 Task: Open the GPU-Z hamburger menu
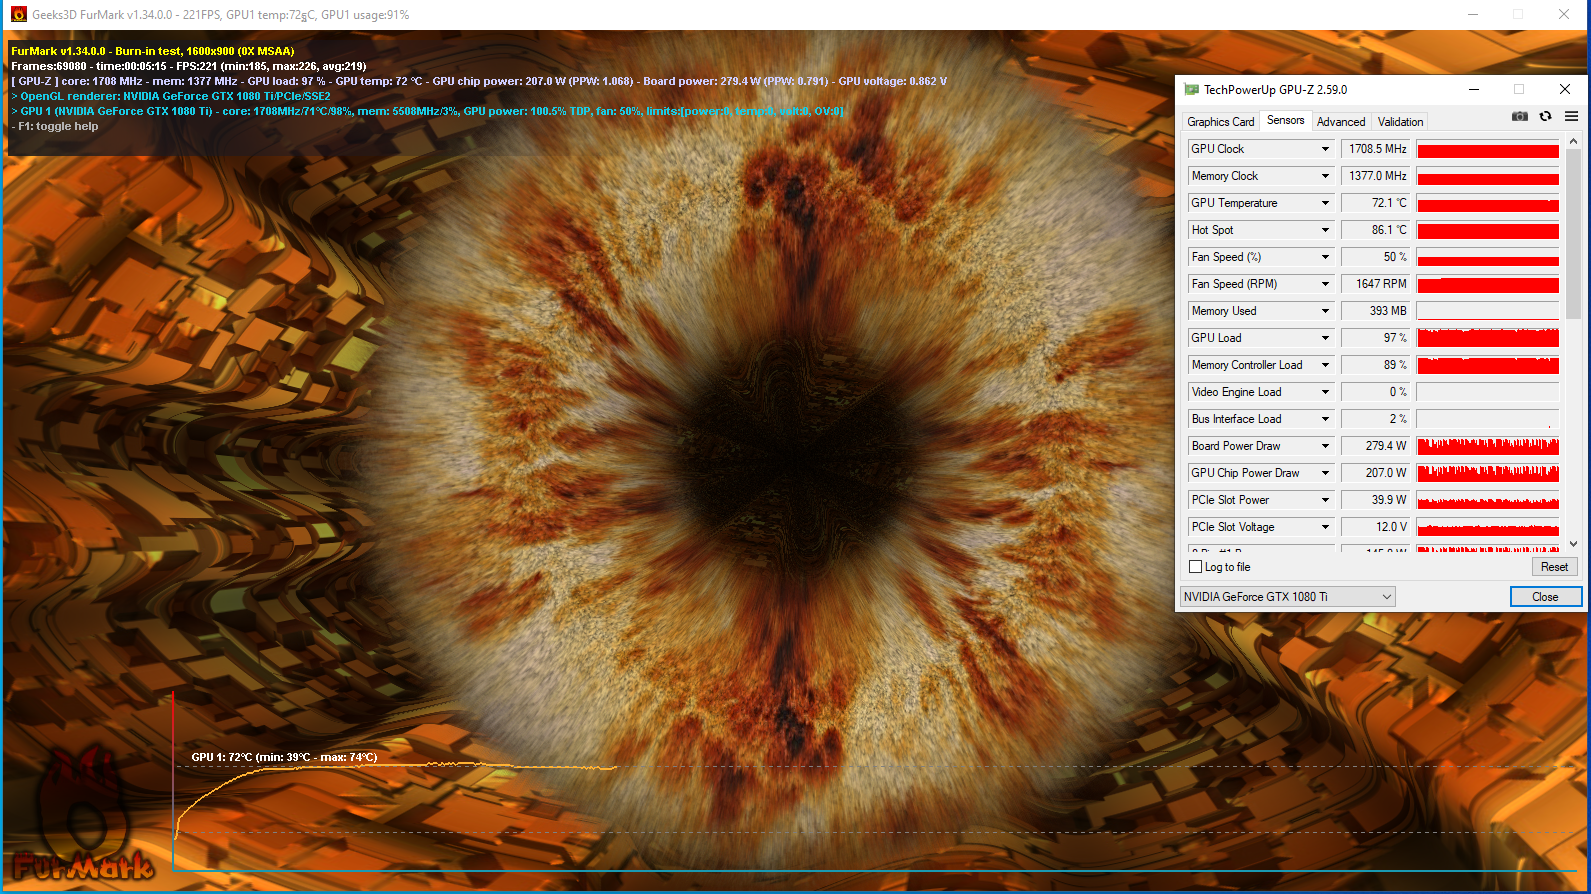[x=1571, y=117]
